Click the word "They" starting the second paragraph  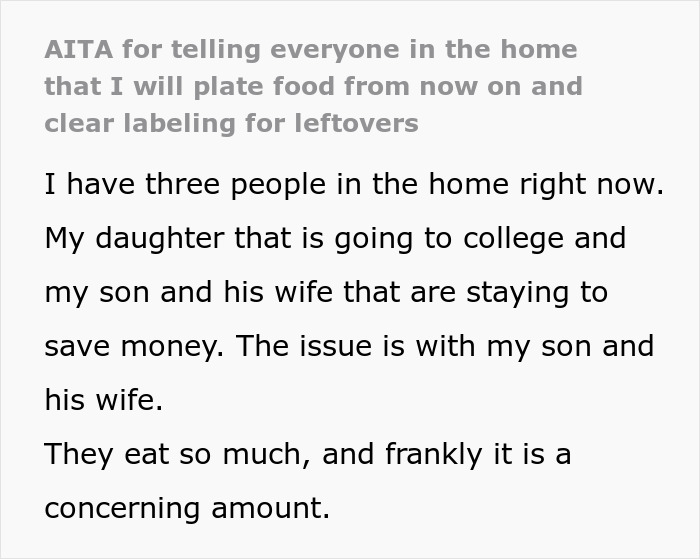pyautogui.click(x=78, y=454)
